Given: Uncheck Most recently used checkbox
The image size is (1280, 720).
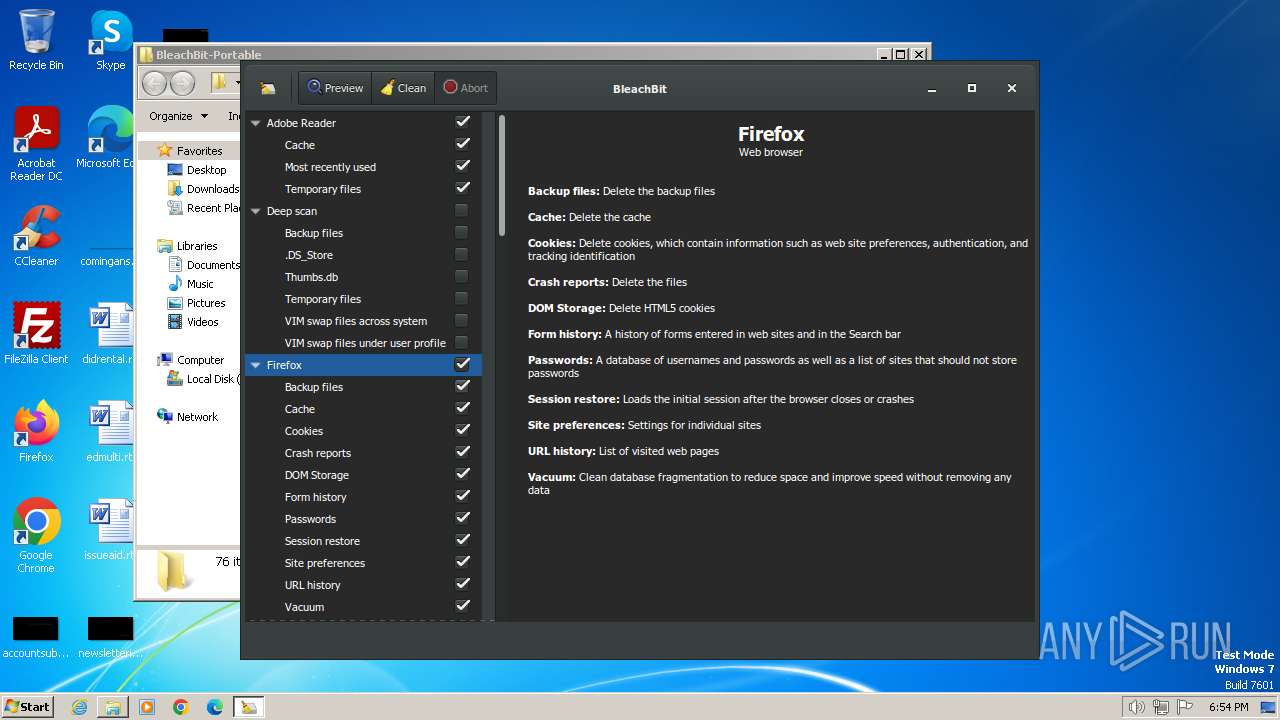Looking at the screenshot, I should pyautogui.click(x=462, y=166).
